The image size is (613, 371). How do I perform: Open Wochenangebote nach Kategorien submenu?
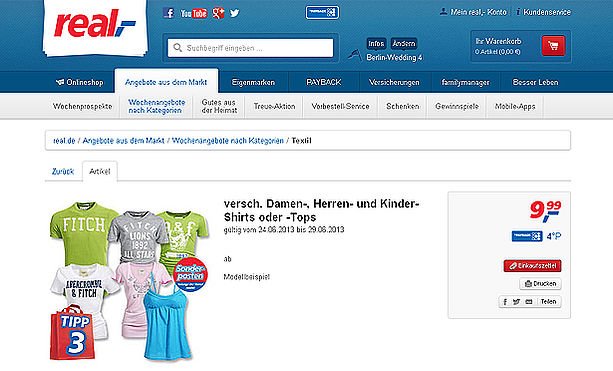[157, 106]
